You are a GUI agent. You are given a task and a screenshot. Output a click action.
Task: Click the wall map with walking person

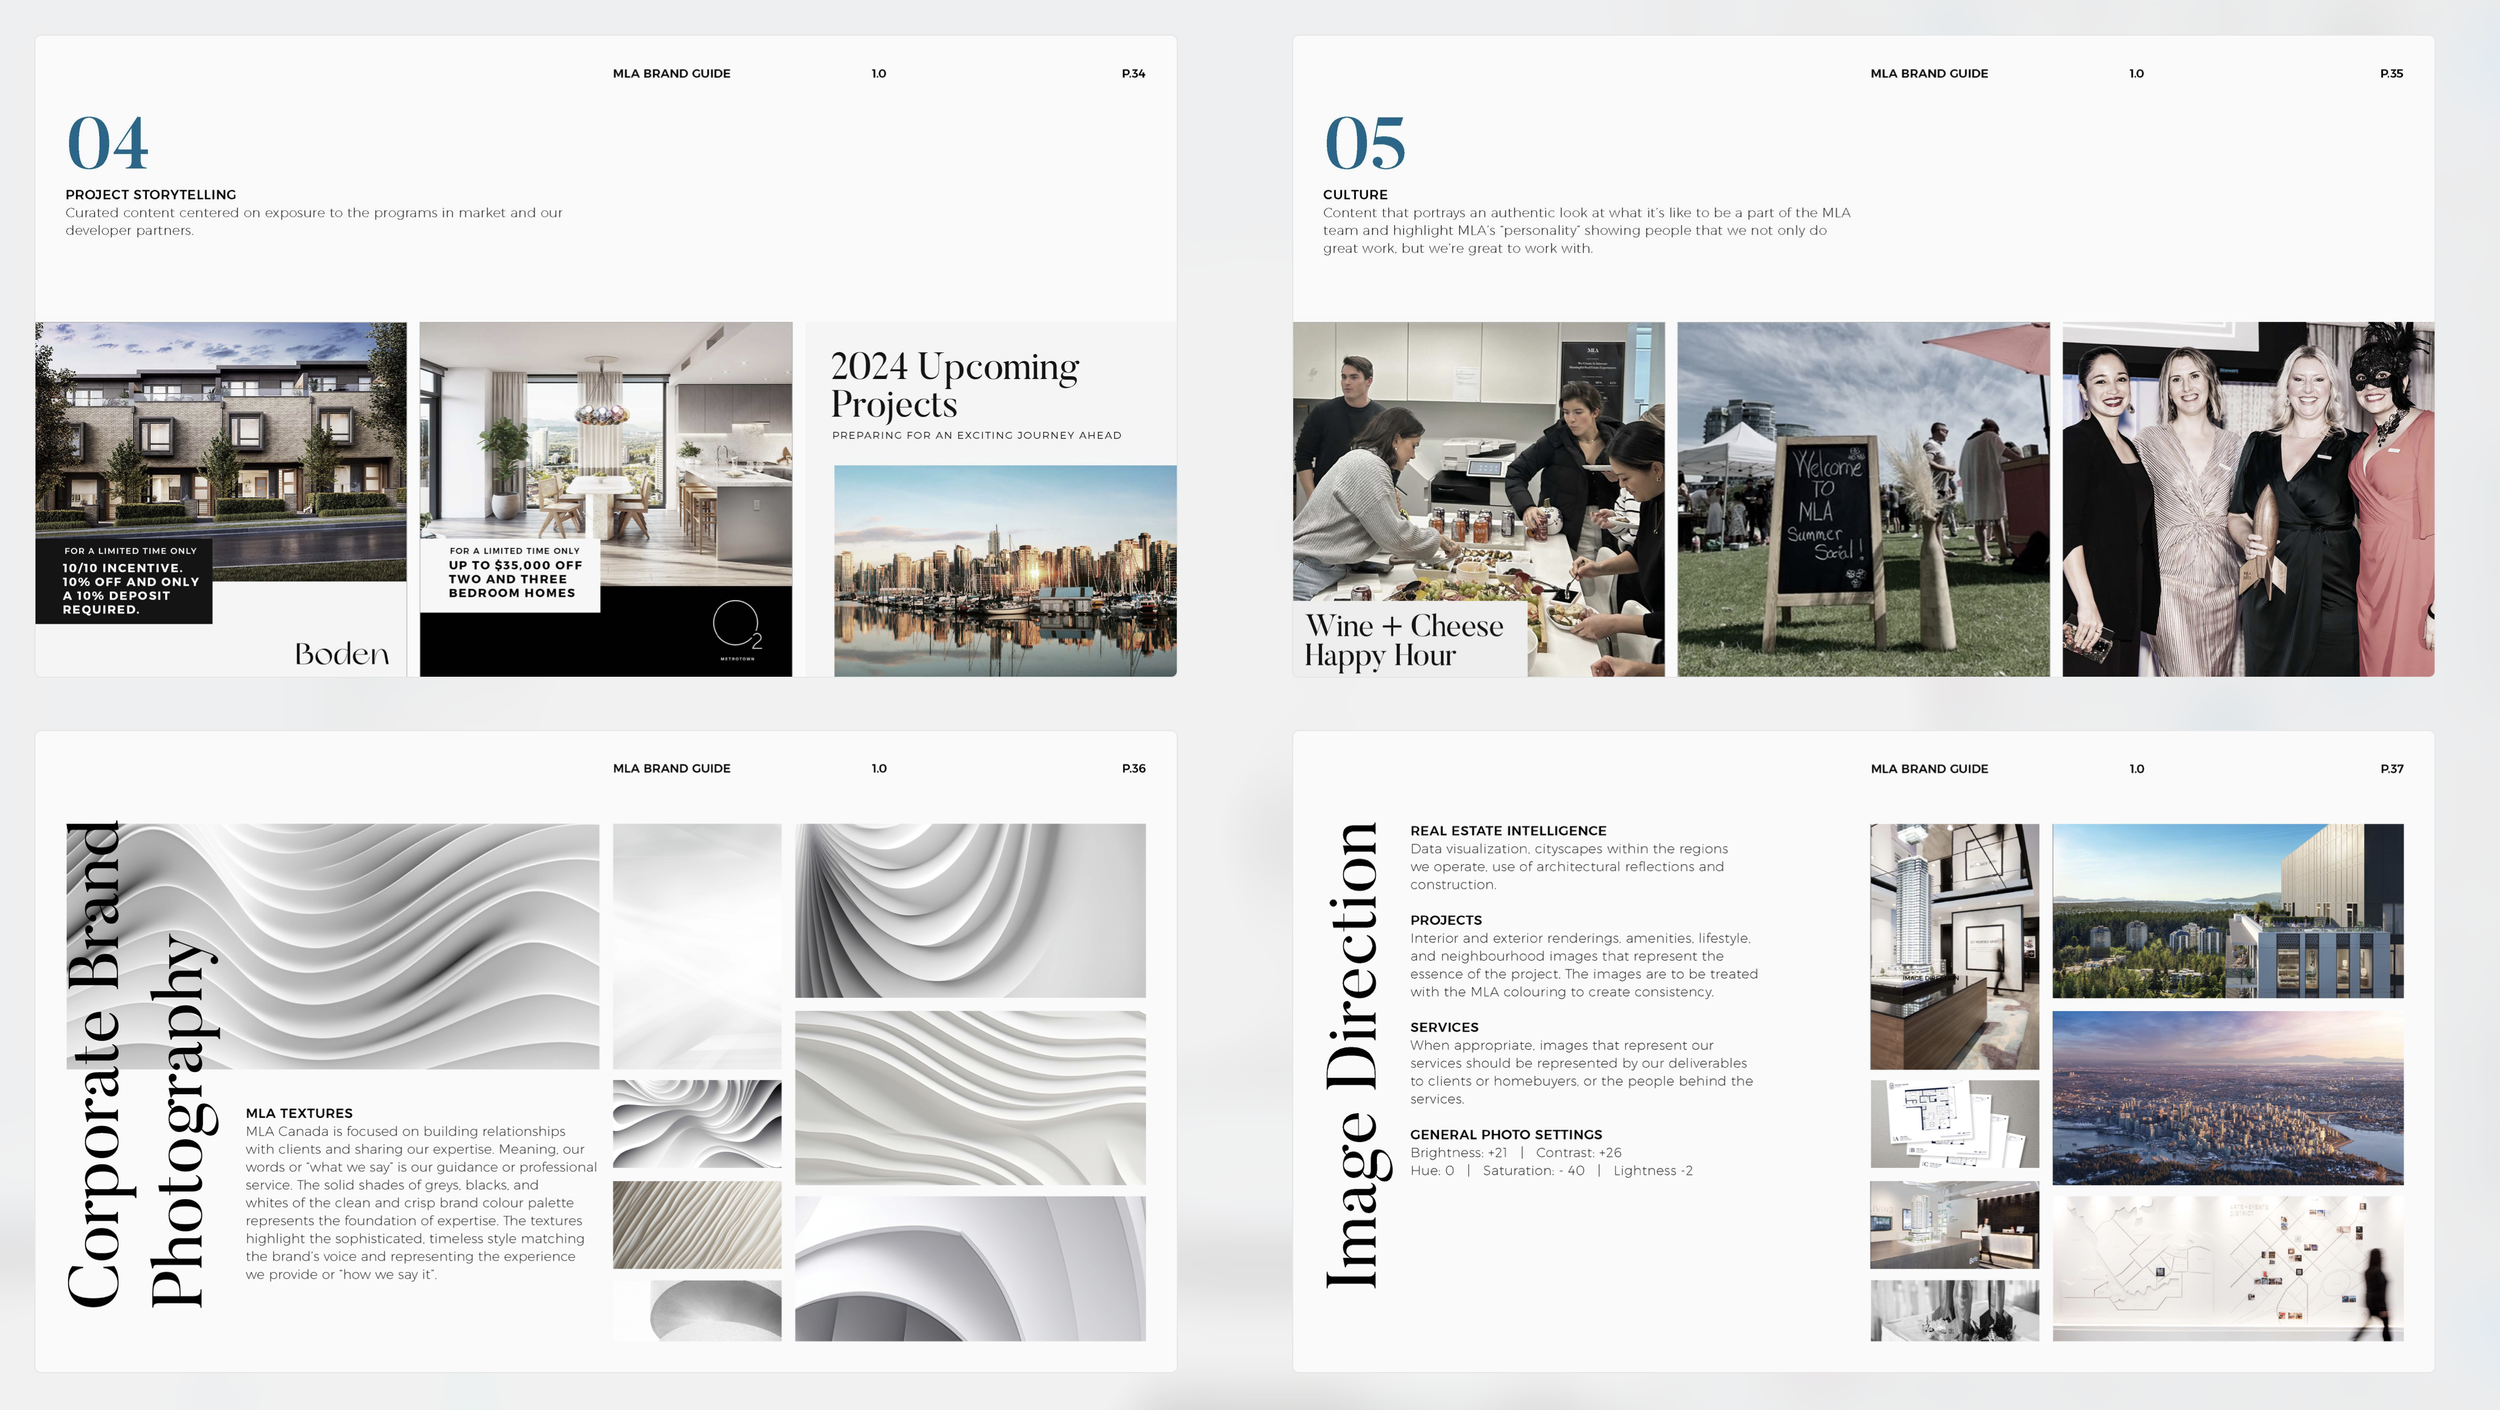[2228, 1269]
